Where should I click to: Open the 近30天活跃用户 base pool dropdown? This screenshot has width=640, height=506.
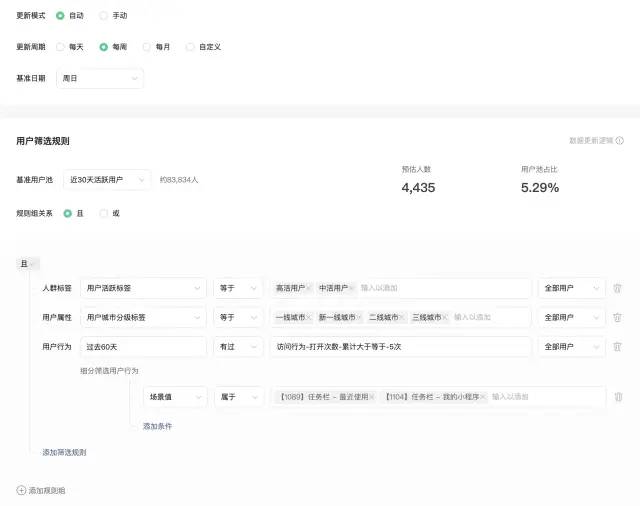coord(107,180)
